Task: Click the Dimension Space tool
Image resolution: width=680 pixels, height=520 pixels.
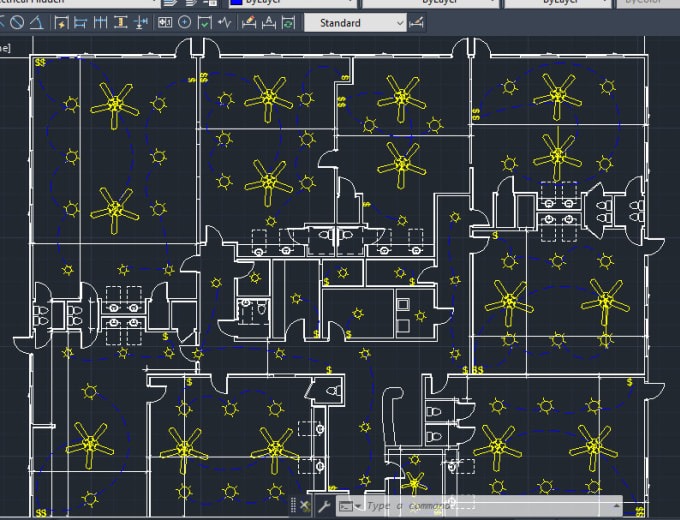Action: (x=121, y=22)
